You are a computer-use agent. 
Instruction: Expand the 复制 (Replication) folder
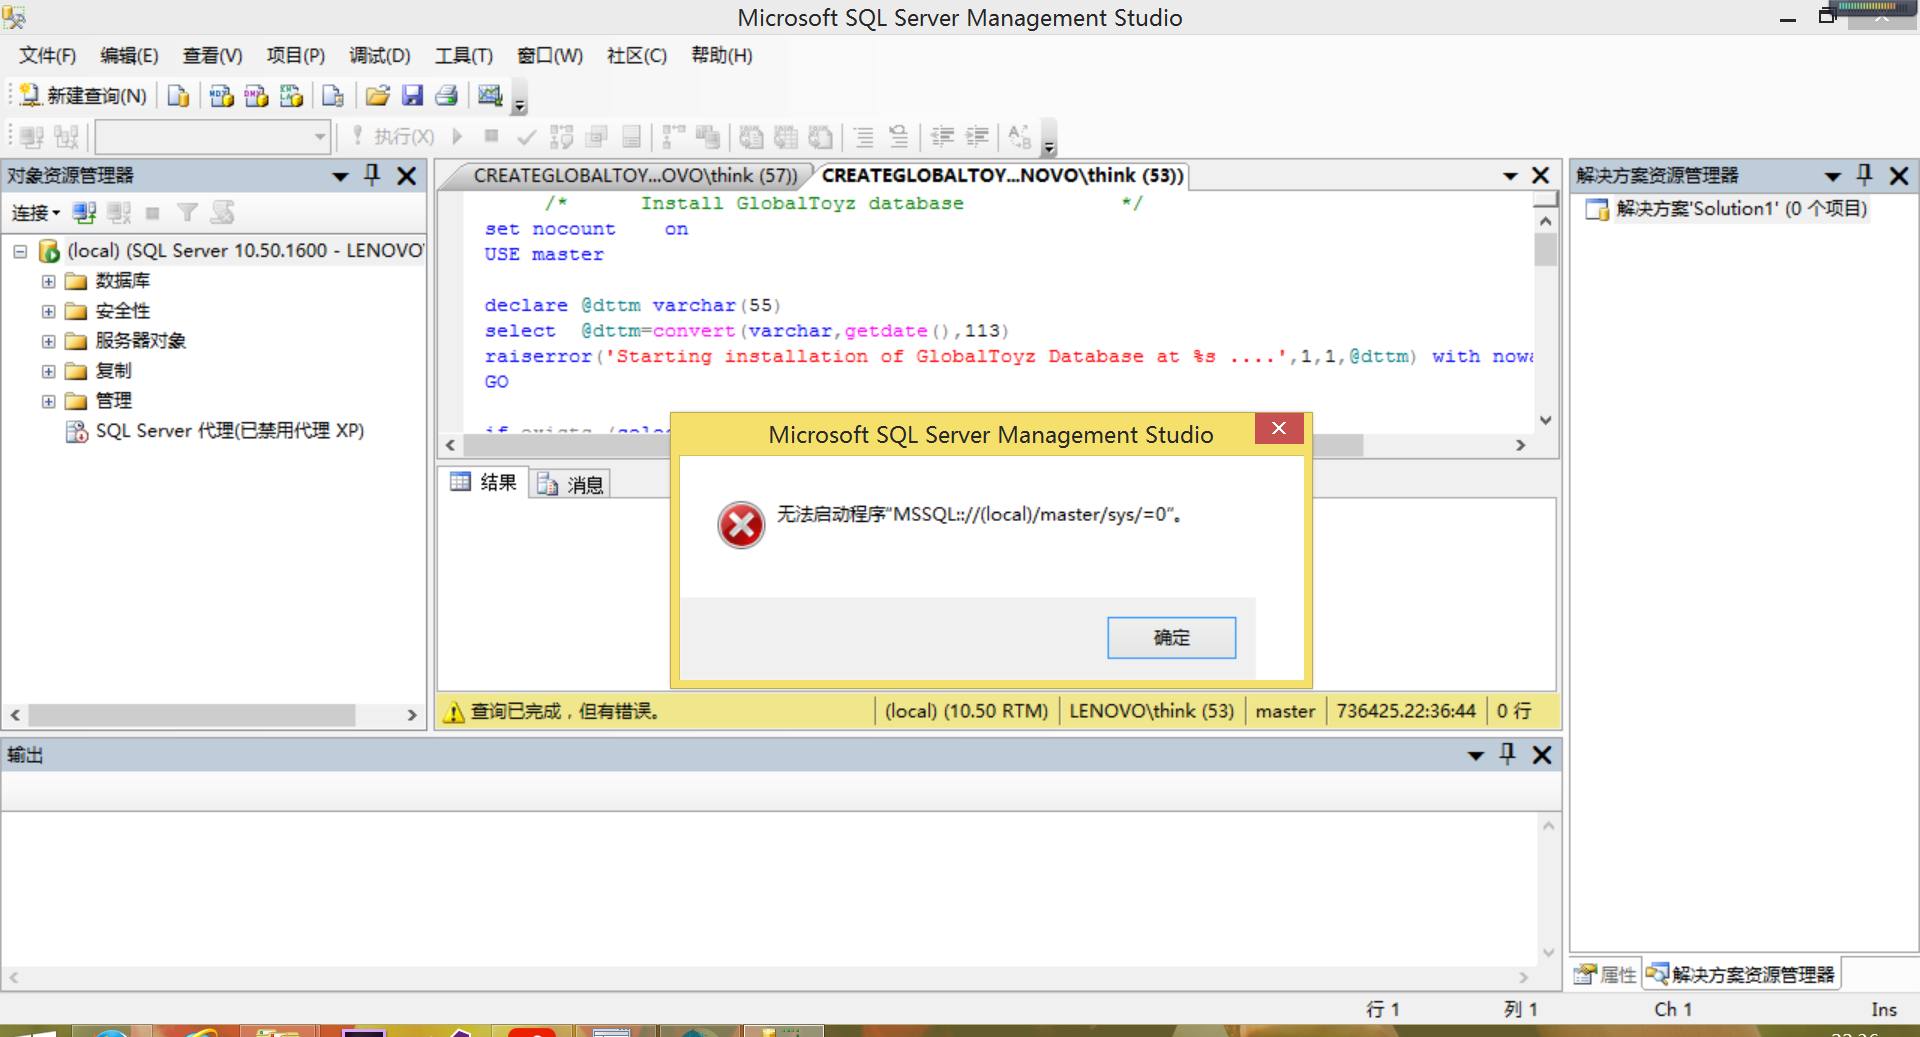[x=48, y=371]
